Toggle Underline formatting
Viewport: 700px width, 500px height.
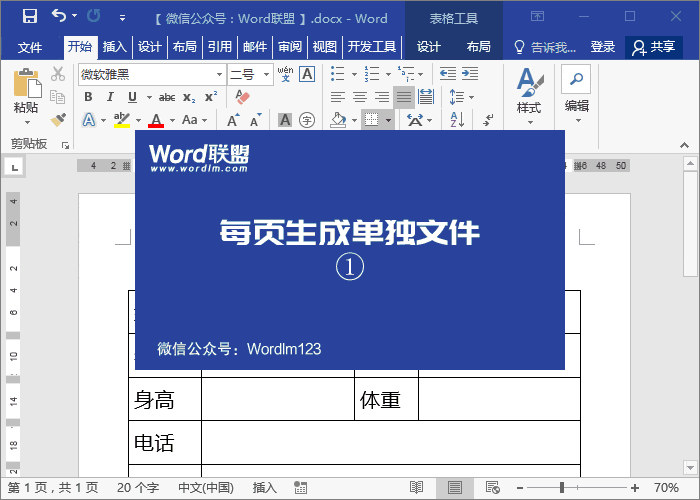coord(132,96)
